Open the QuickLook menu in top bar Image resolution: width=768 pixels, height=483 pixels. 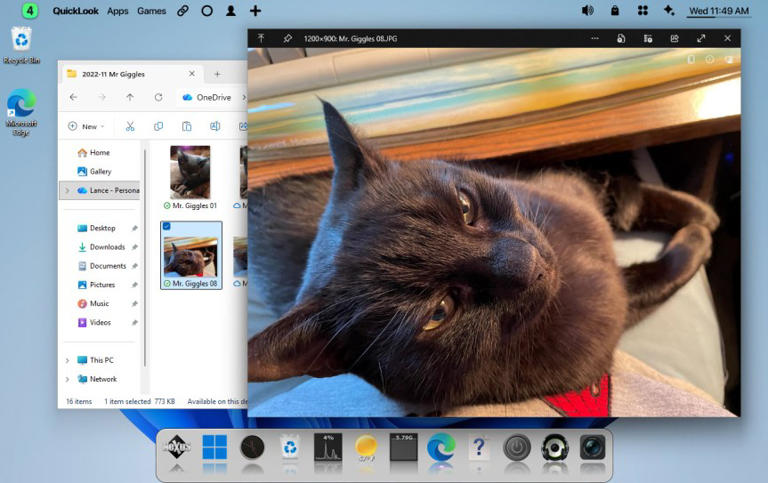(75, 11)
